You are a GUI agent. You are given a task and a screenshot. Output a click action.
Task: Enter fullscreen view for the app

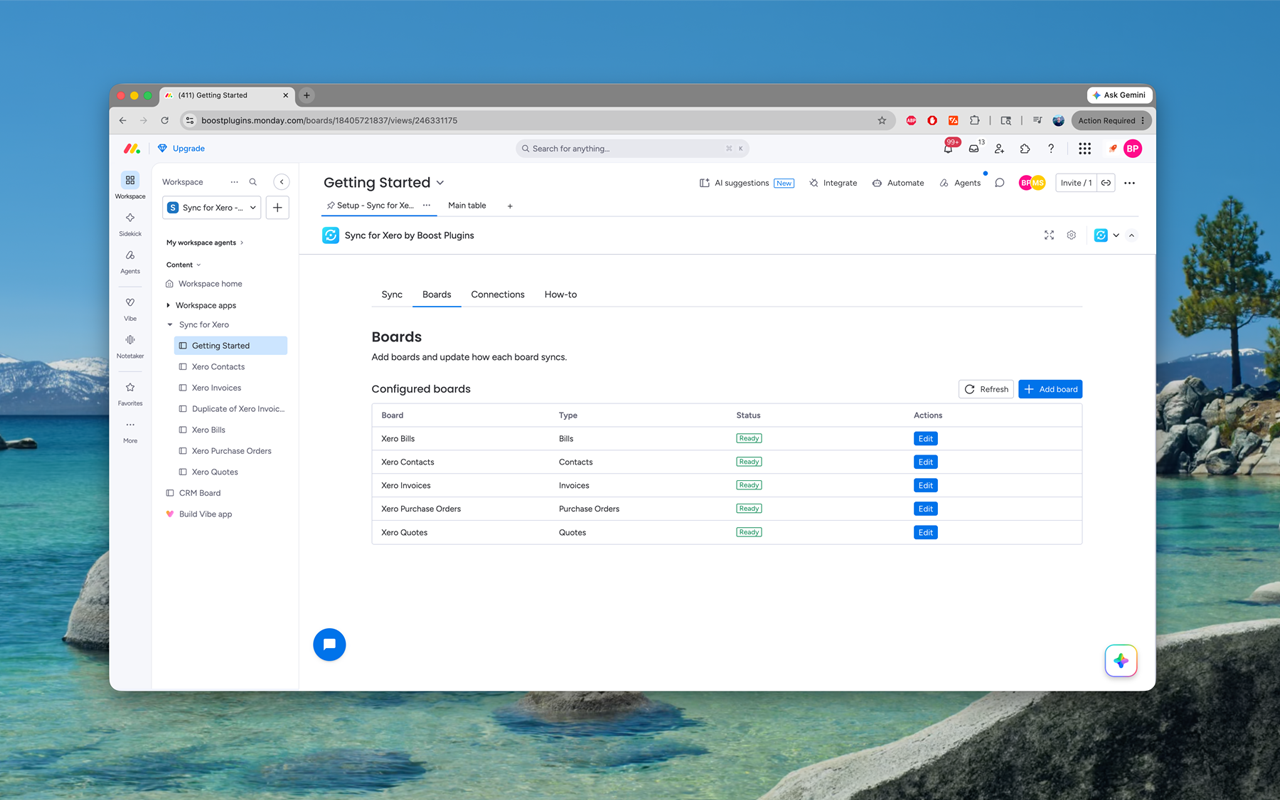1049,235
